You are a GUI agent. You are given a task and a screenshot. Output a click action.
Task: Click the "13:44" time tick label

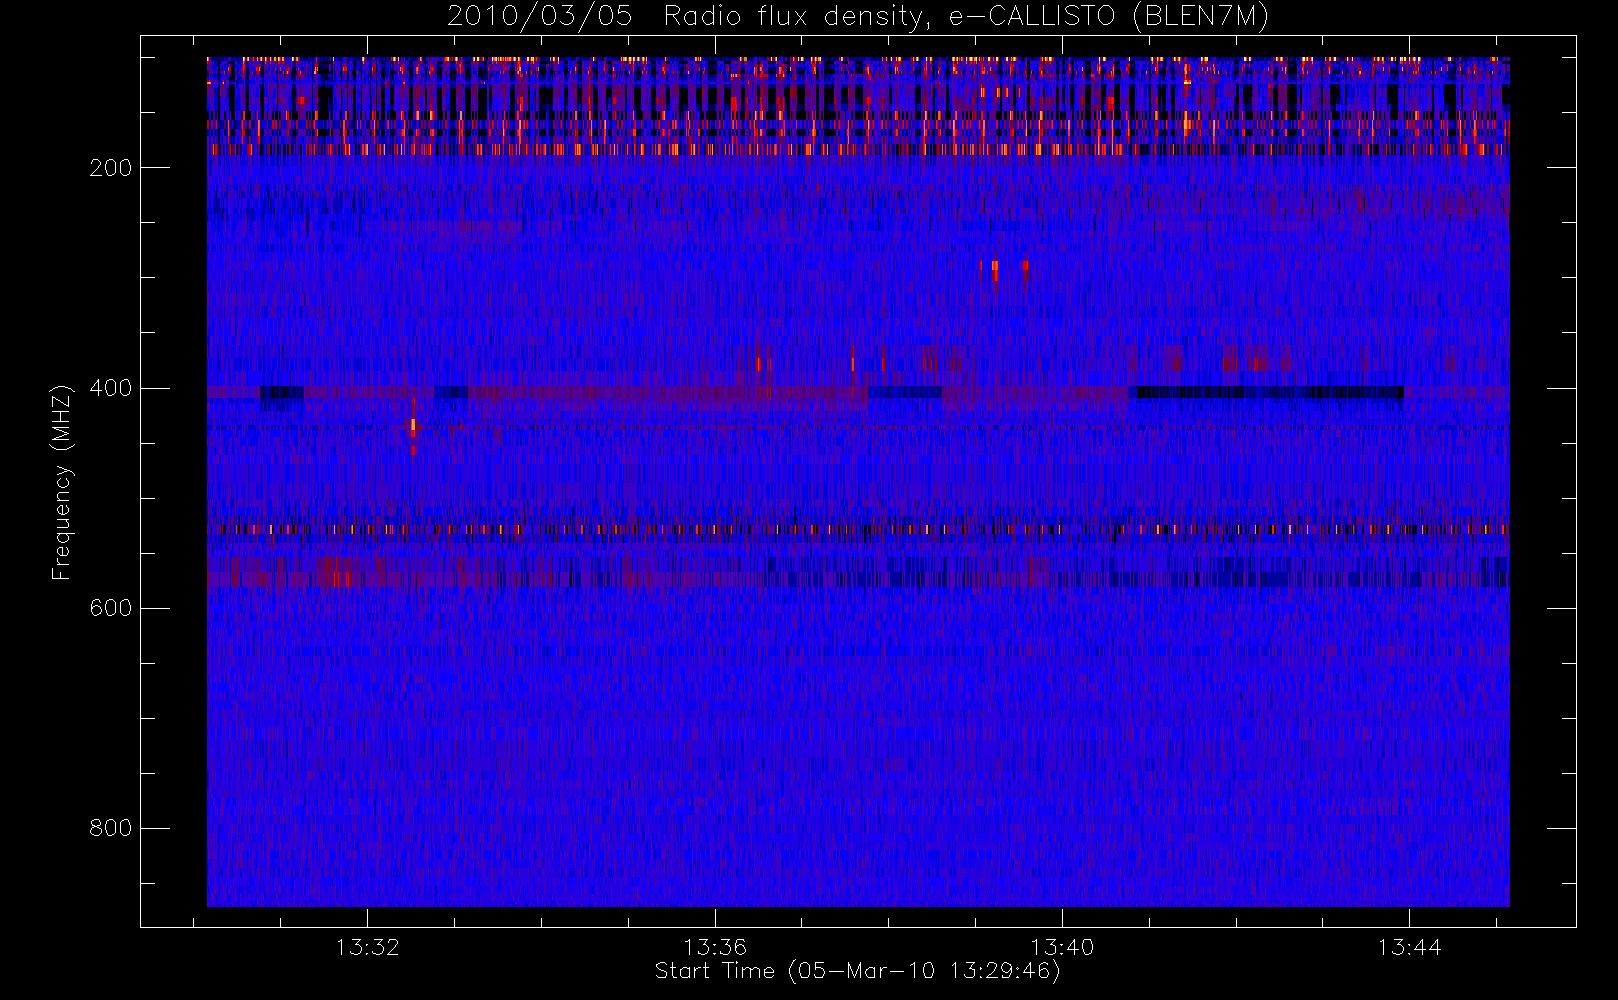click(x=1409, y=947)
